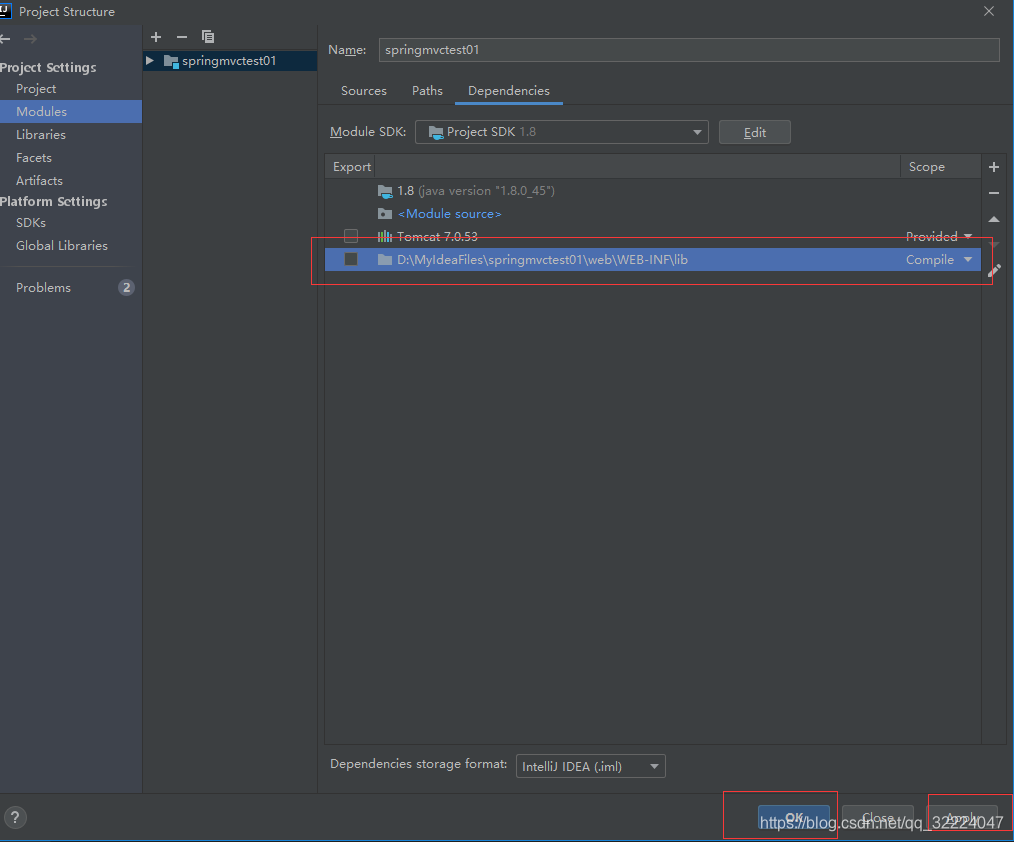Click the OK button

pyautogui.click(x=794, y=817)
